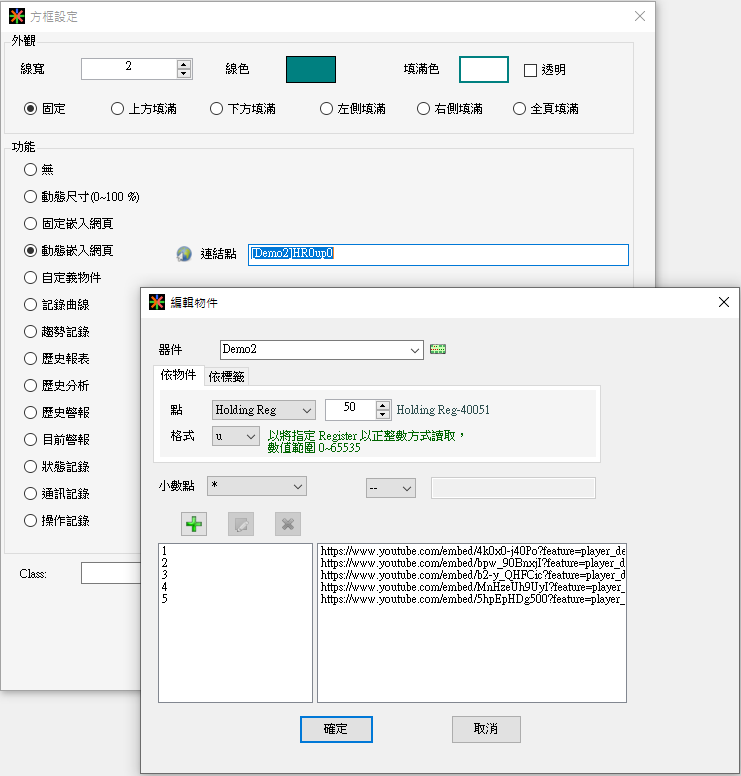Open the teal 線色 color swatch
This screenshot has width=741, height=776.
(311, 69)
